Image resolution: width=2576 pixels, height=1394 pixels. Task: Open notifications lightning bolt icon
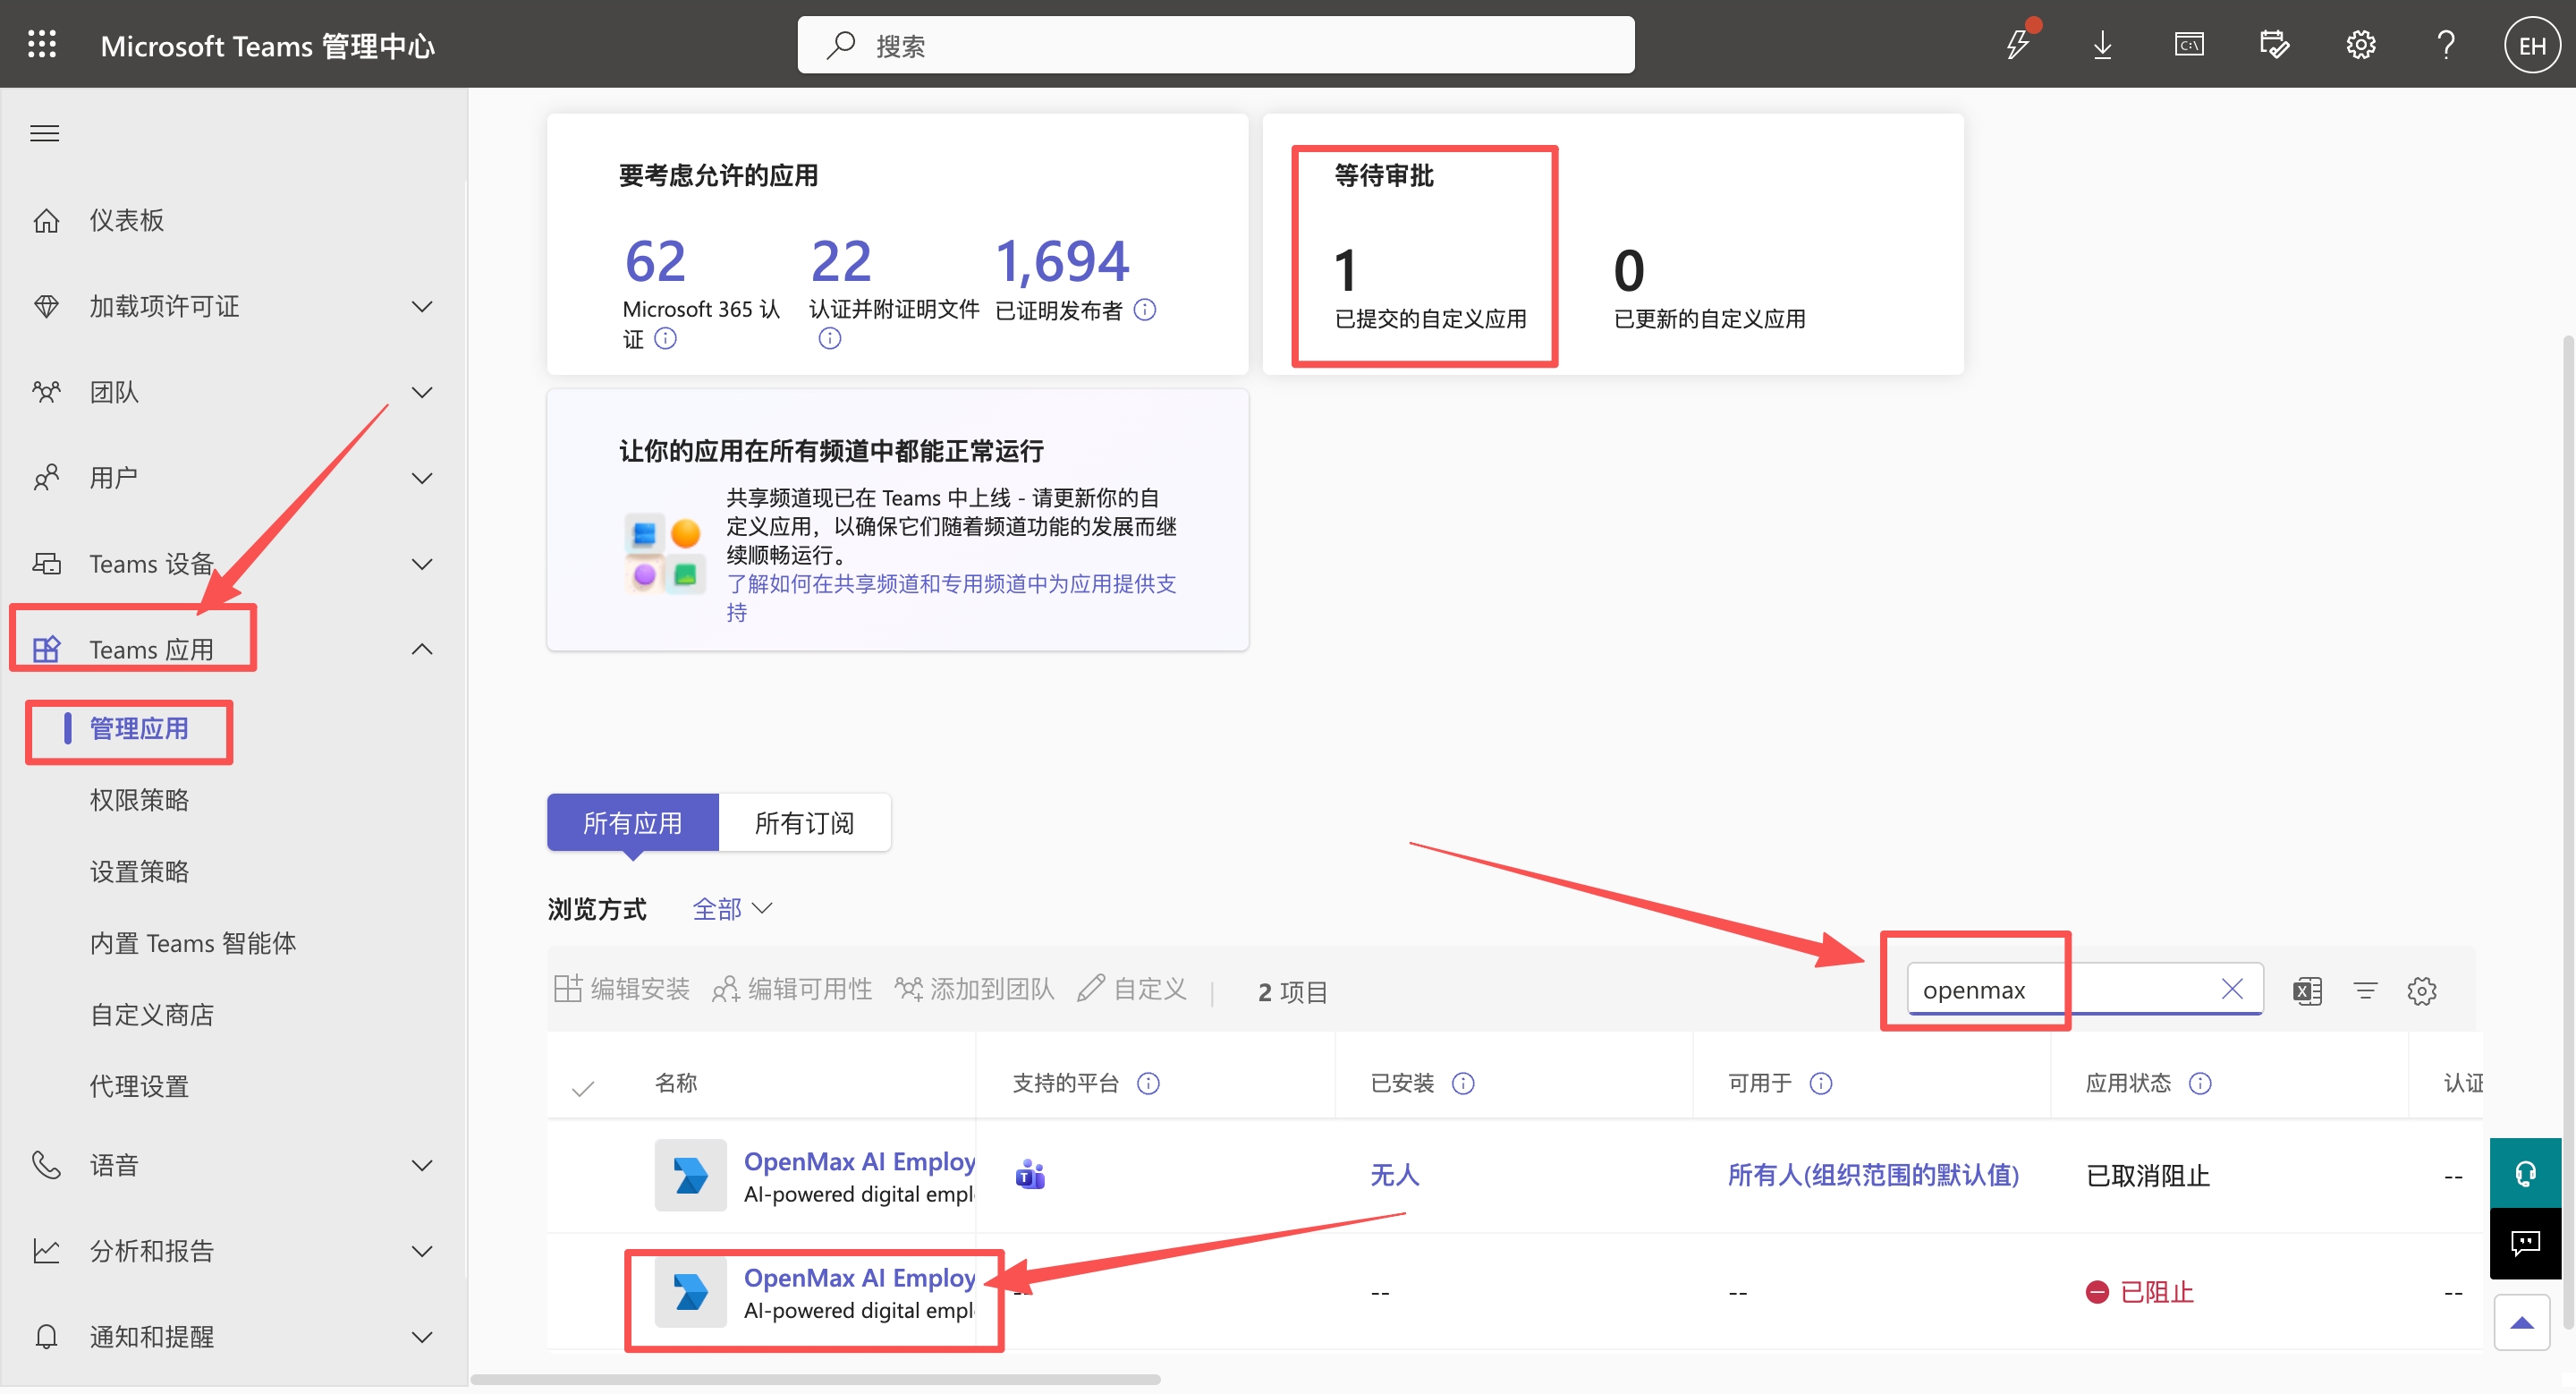2017,44
